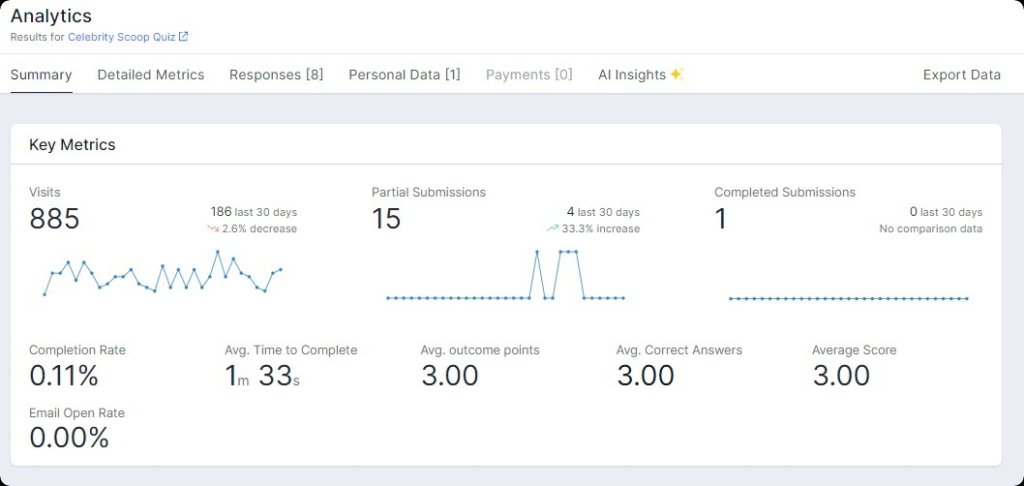The image size is (1024, 486).
Task: Click the external link icon beside quiz name
Action: click(x=184, y=37)
